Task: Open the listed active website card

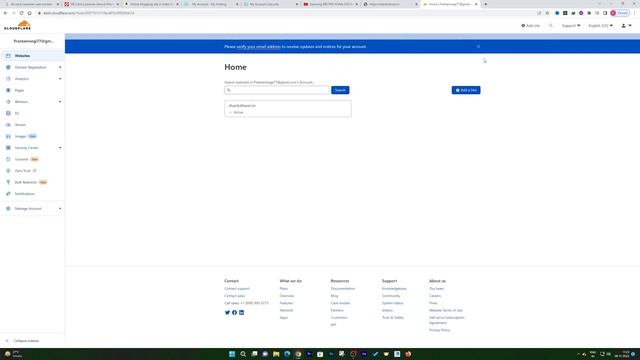Action: (288, 109)
